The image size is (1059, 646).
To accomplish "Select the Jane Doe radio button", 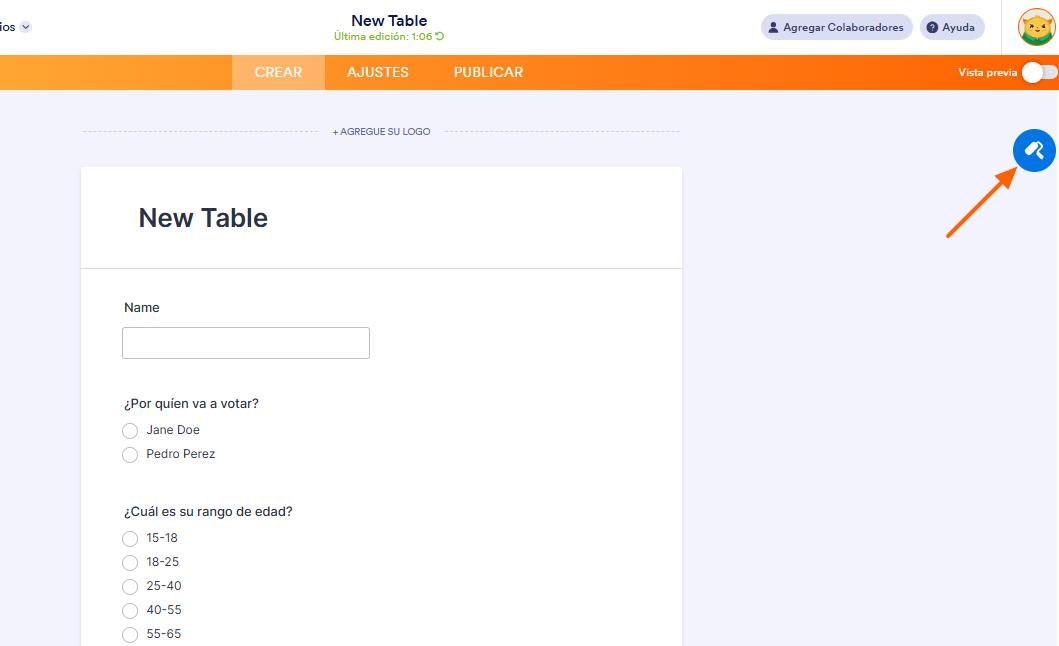I will (130, 430).
